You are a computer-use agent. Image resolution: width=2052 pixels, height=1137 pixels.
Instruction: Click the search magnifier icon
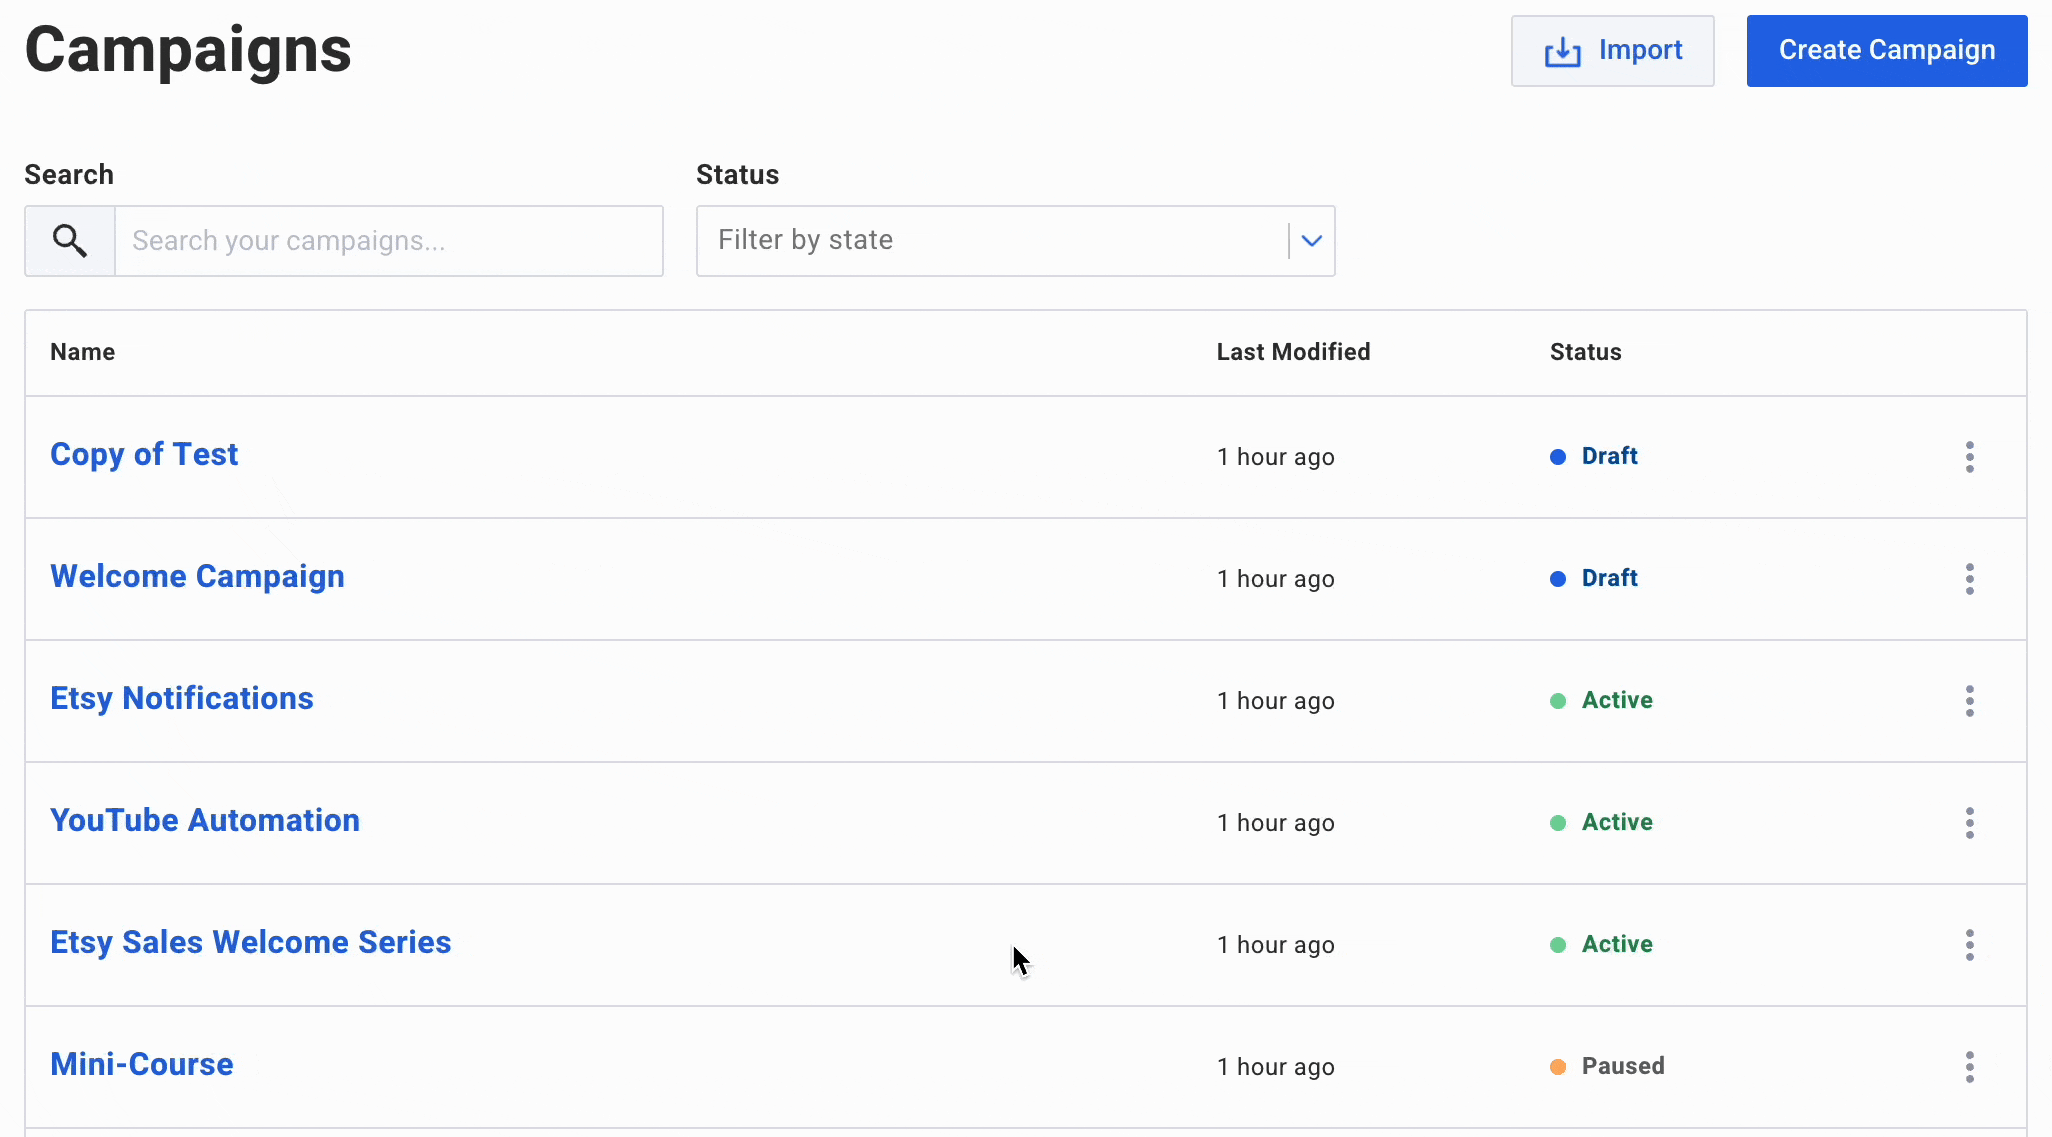(x=69, y=239)
